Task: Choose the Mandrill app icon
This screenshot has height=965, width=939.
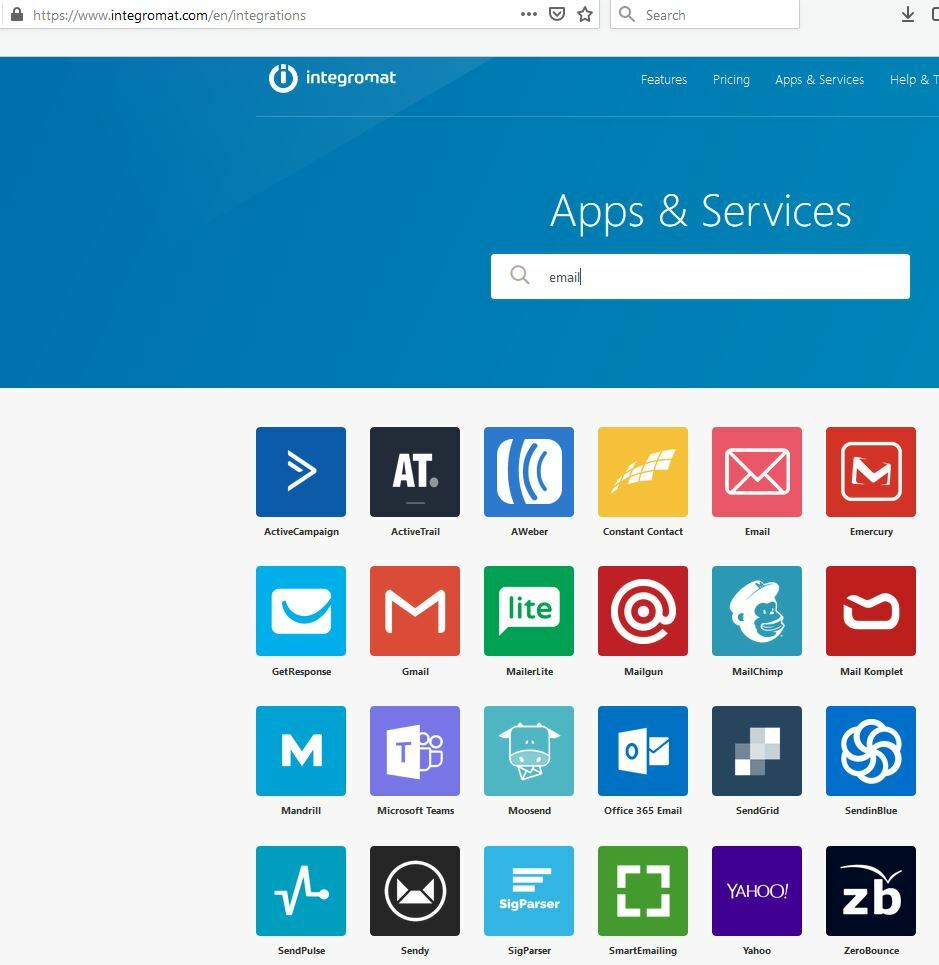Action: tap(301, 751)
